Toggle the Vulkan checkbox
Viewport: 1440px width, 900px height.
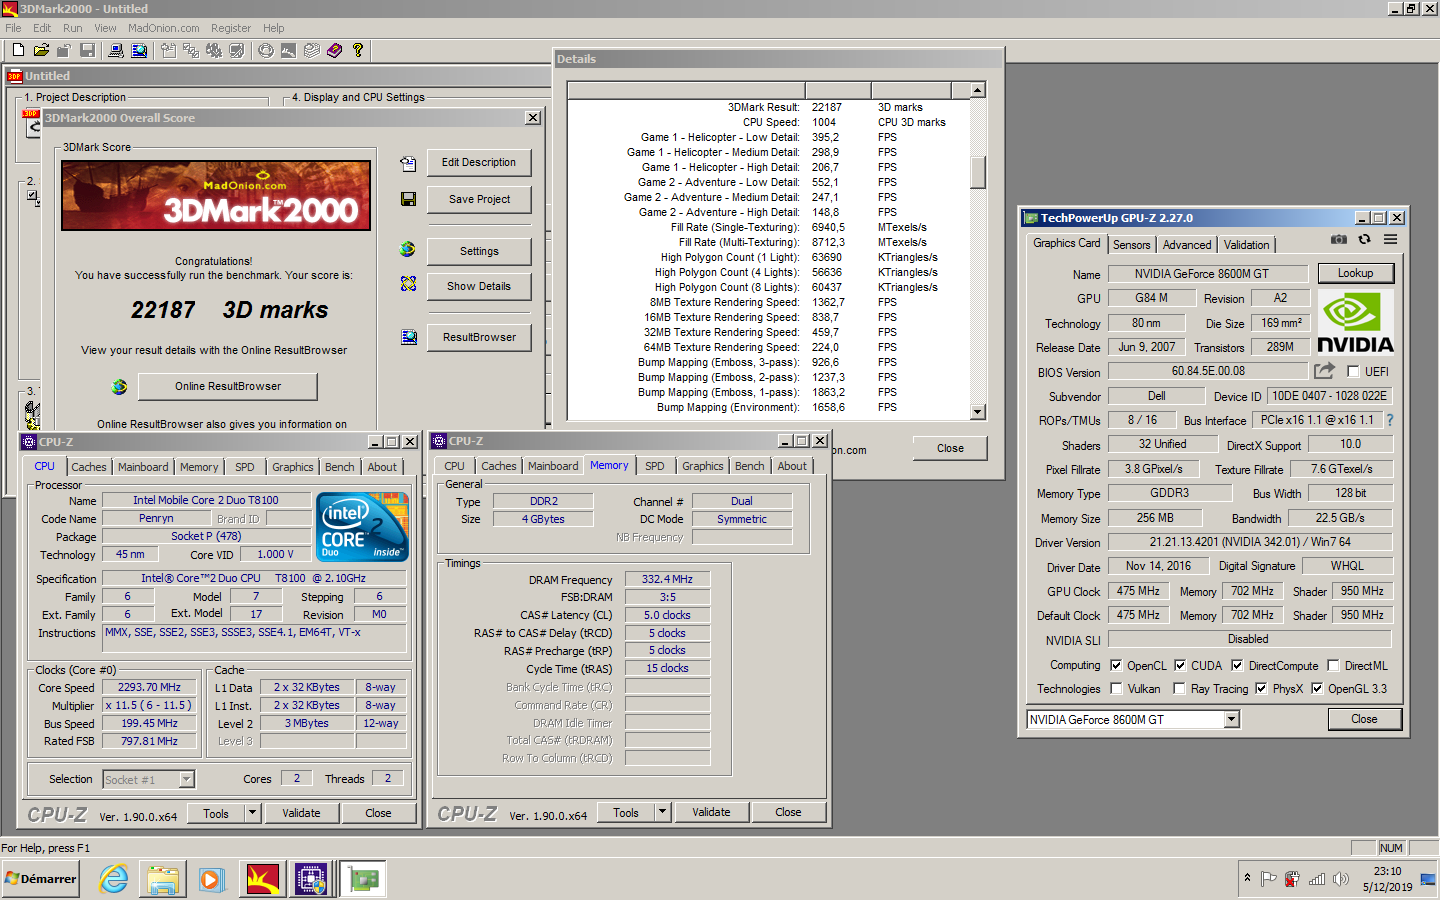click(1116, 689)
